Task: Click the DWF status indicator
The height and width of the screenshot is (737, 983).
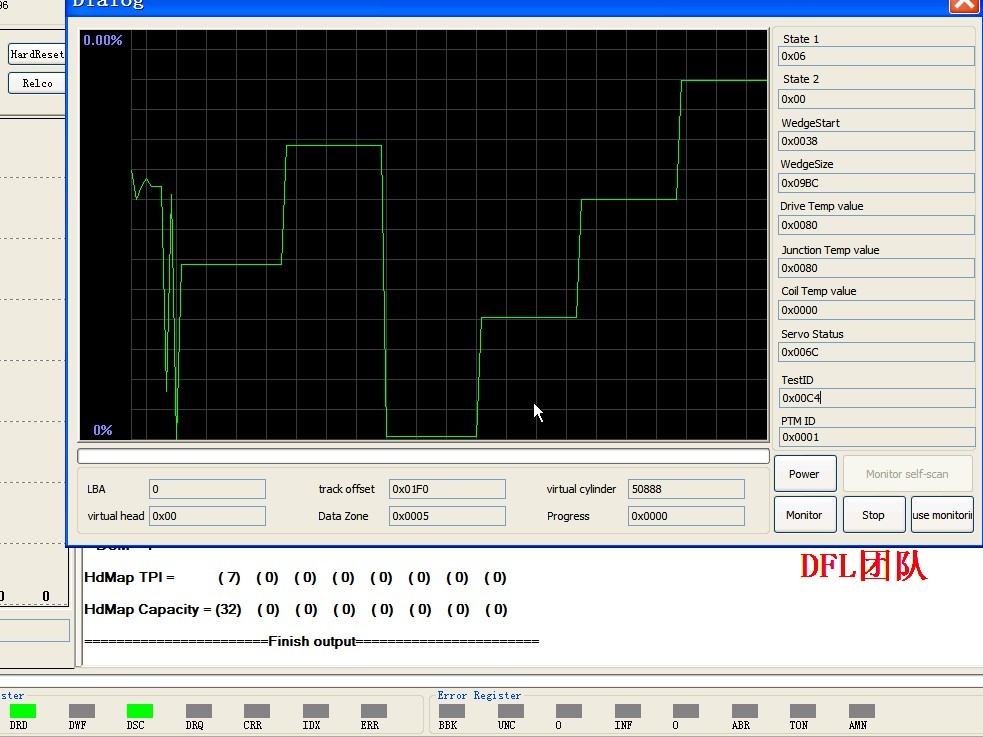Action: coord(81,711)
